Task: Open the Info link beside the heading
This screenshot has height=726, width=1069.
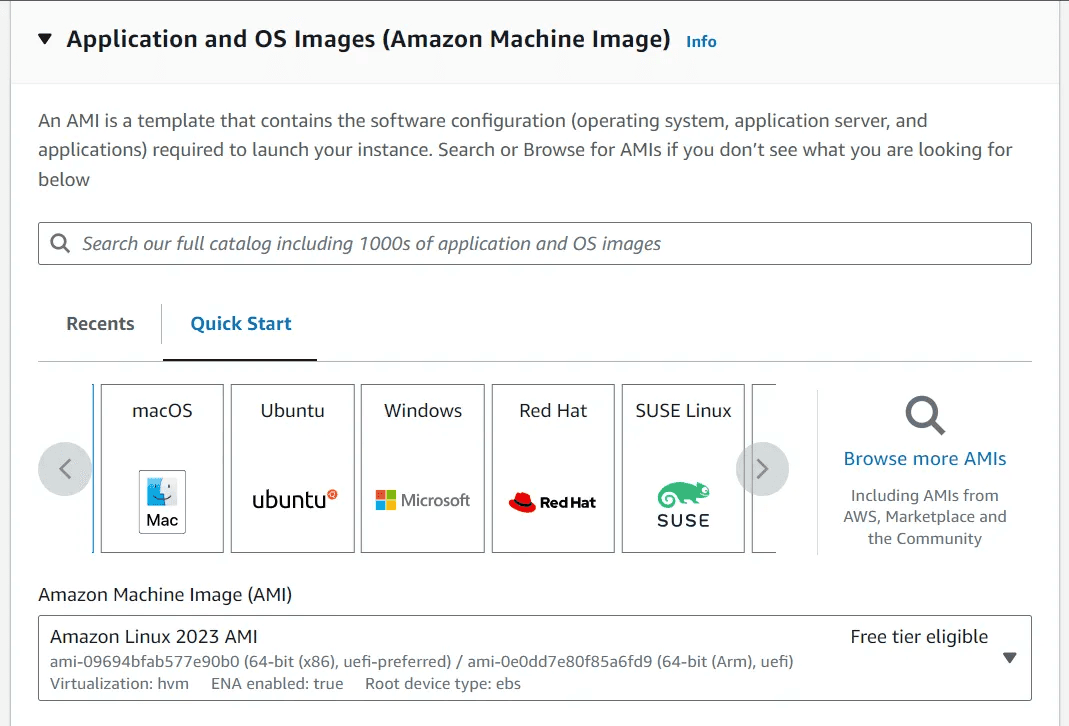Action: point(701,42)
